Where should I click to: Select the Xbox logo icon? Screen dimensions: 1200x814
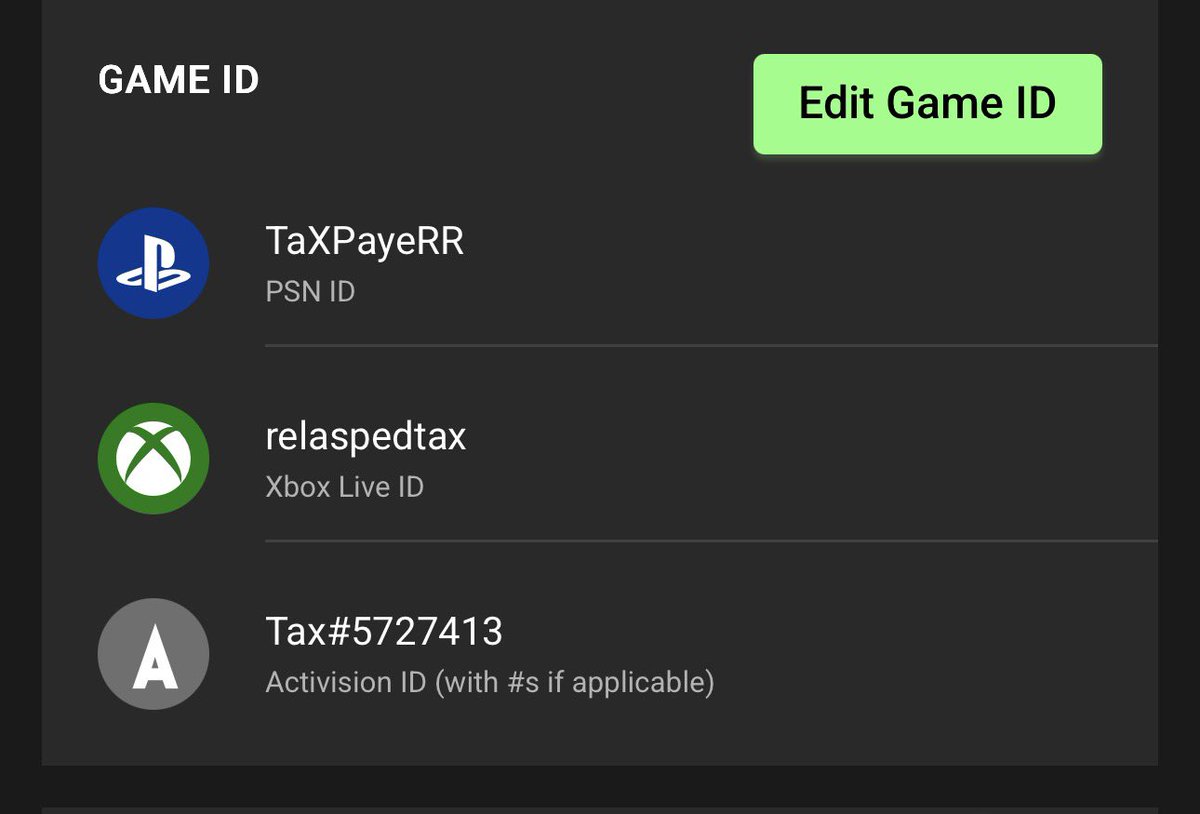[153, 458]
